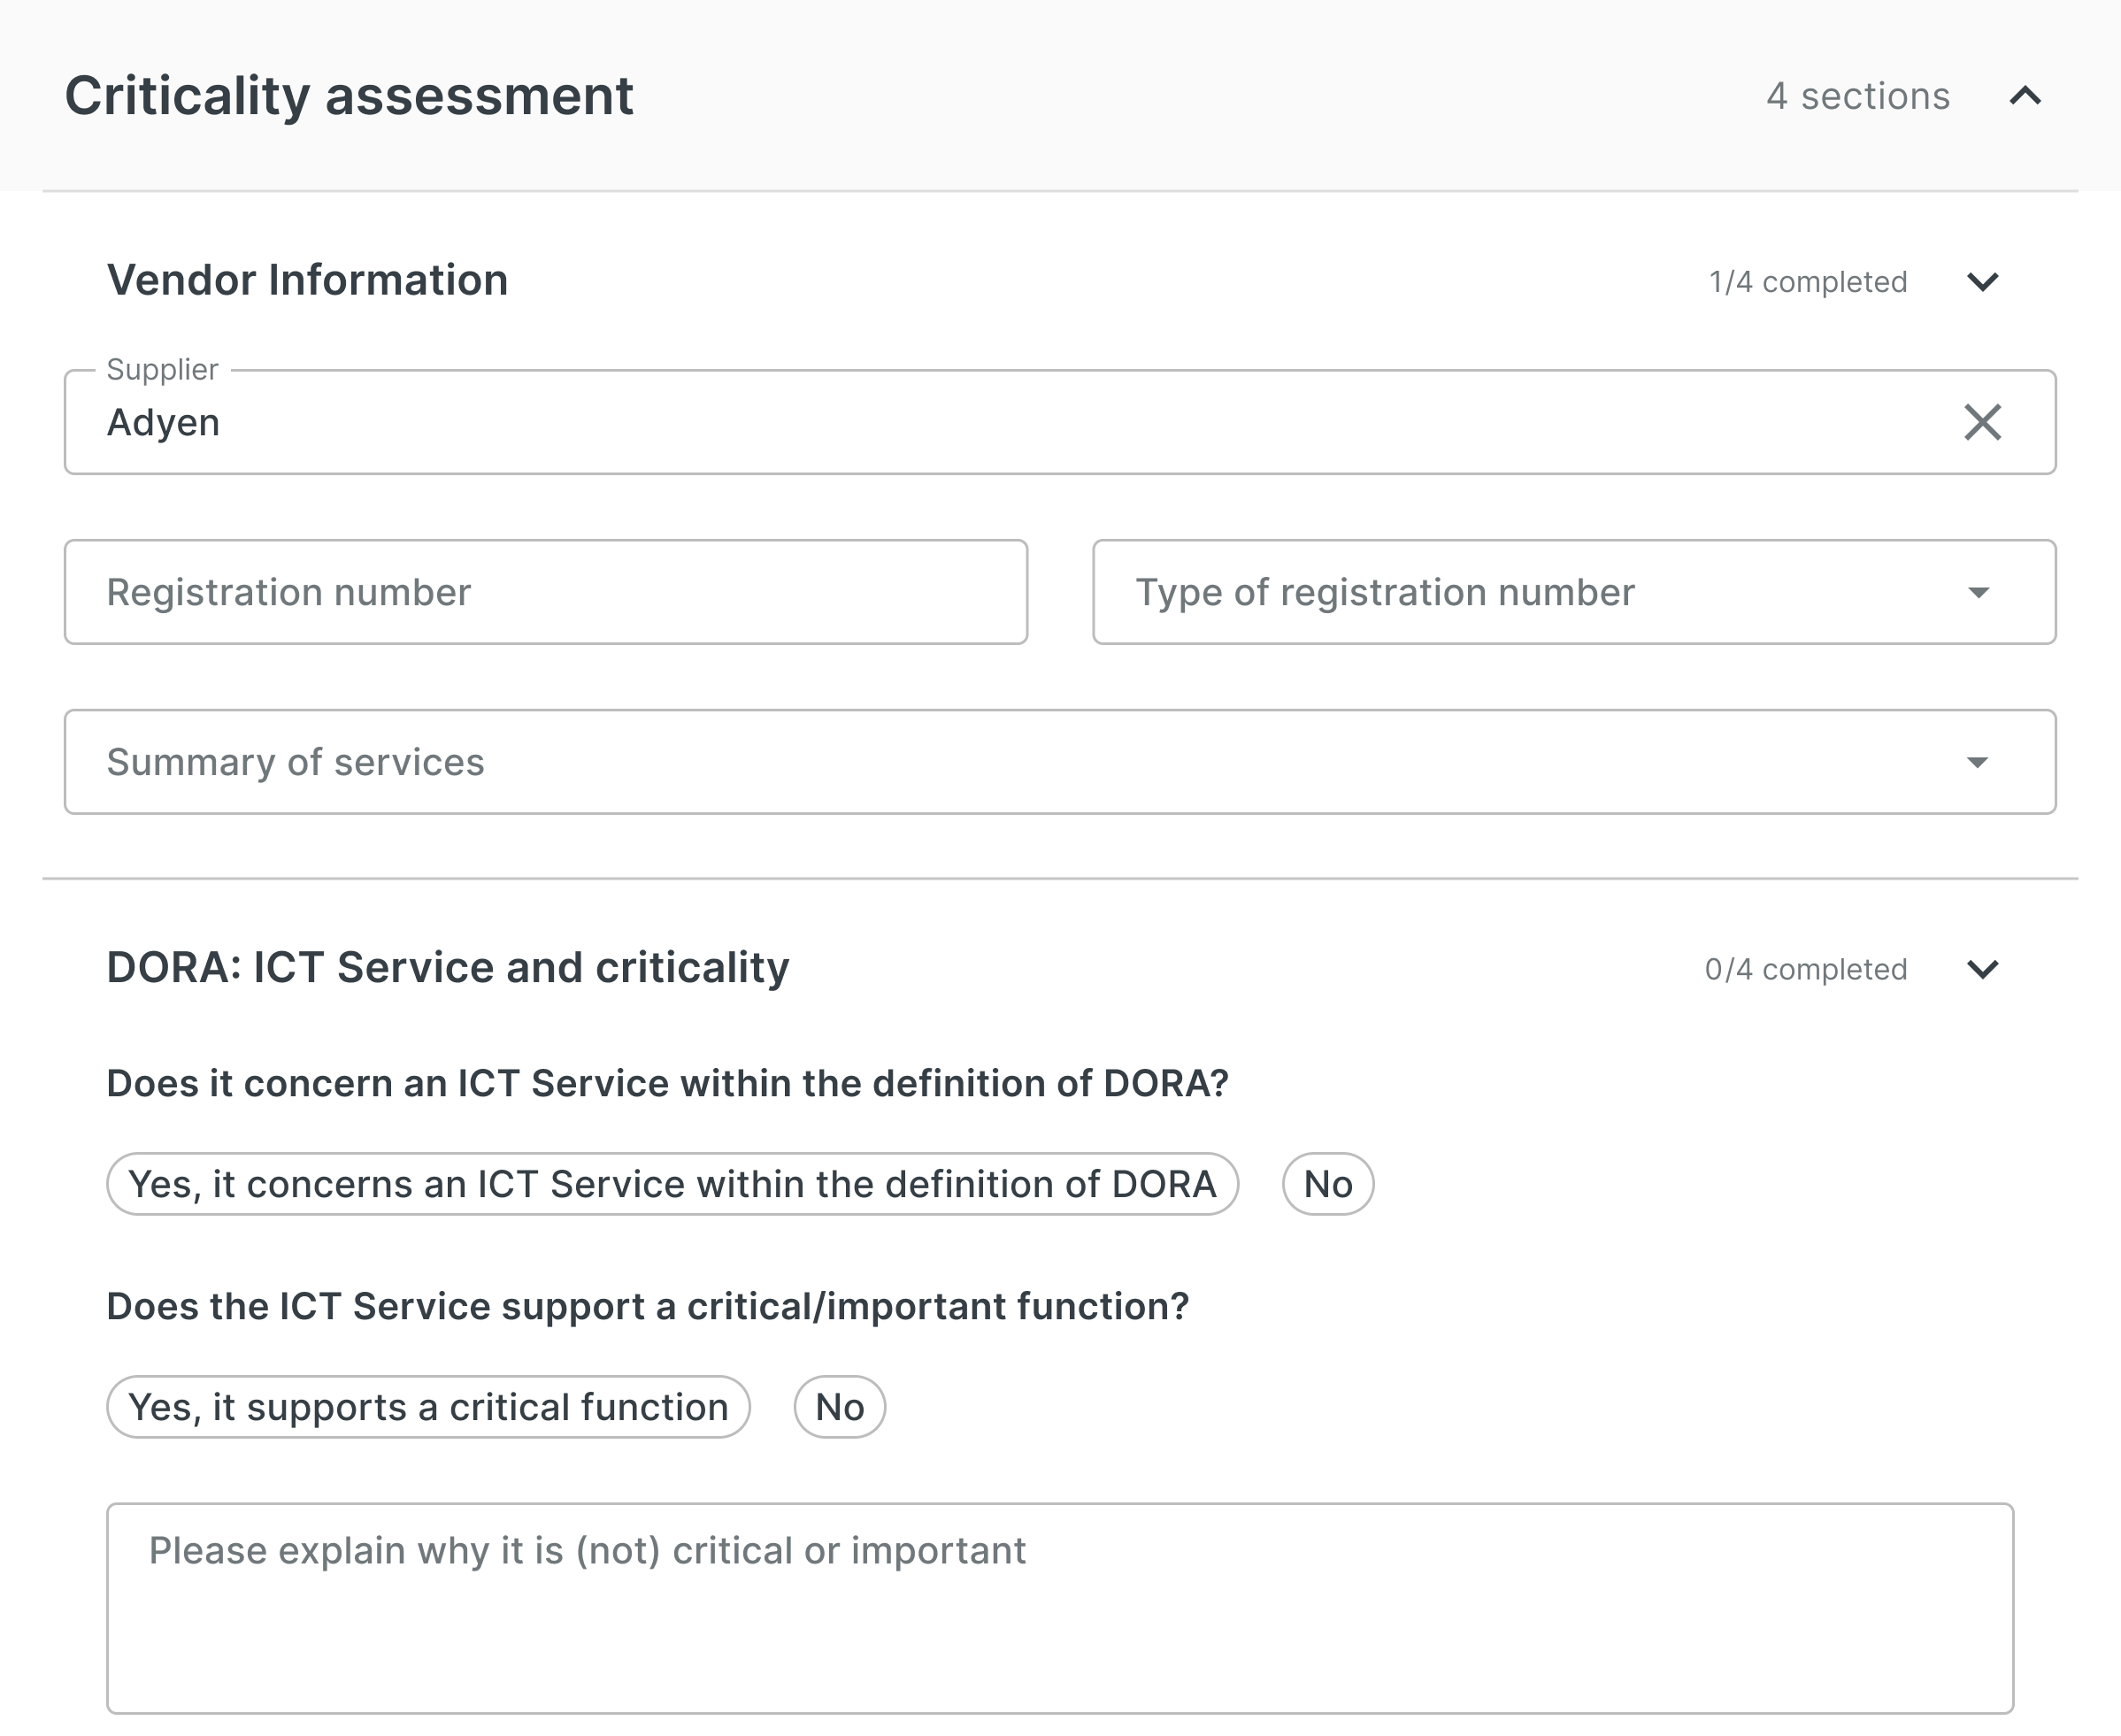Collapse DORA ICT Service section chevron
Viewport: 2121px width, 1736px height.
1982,969
